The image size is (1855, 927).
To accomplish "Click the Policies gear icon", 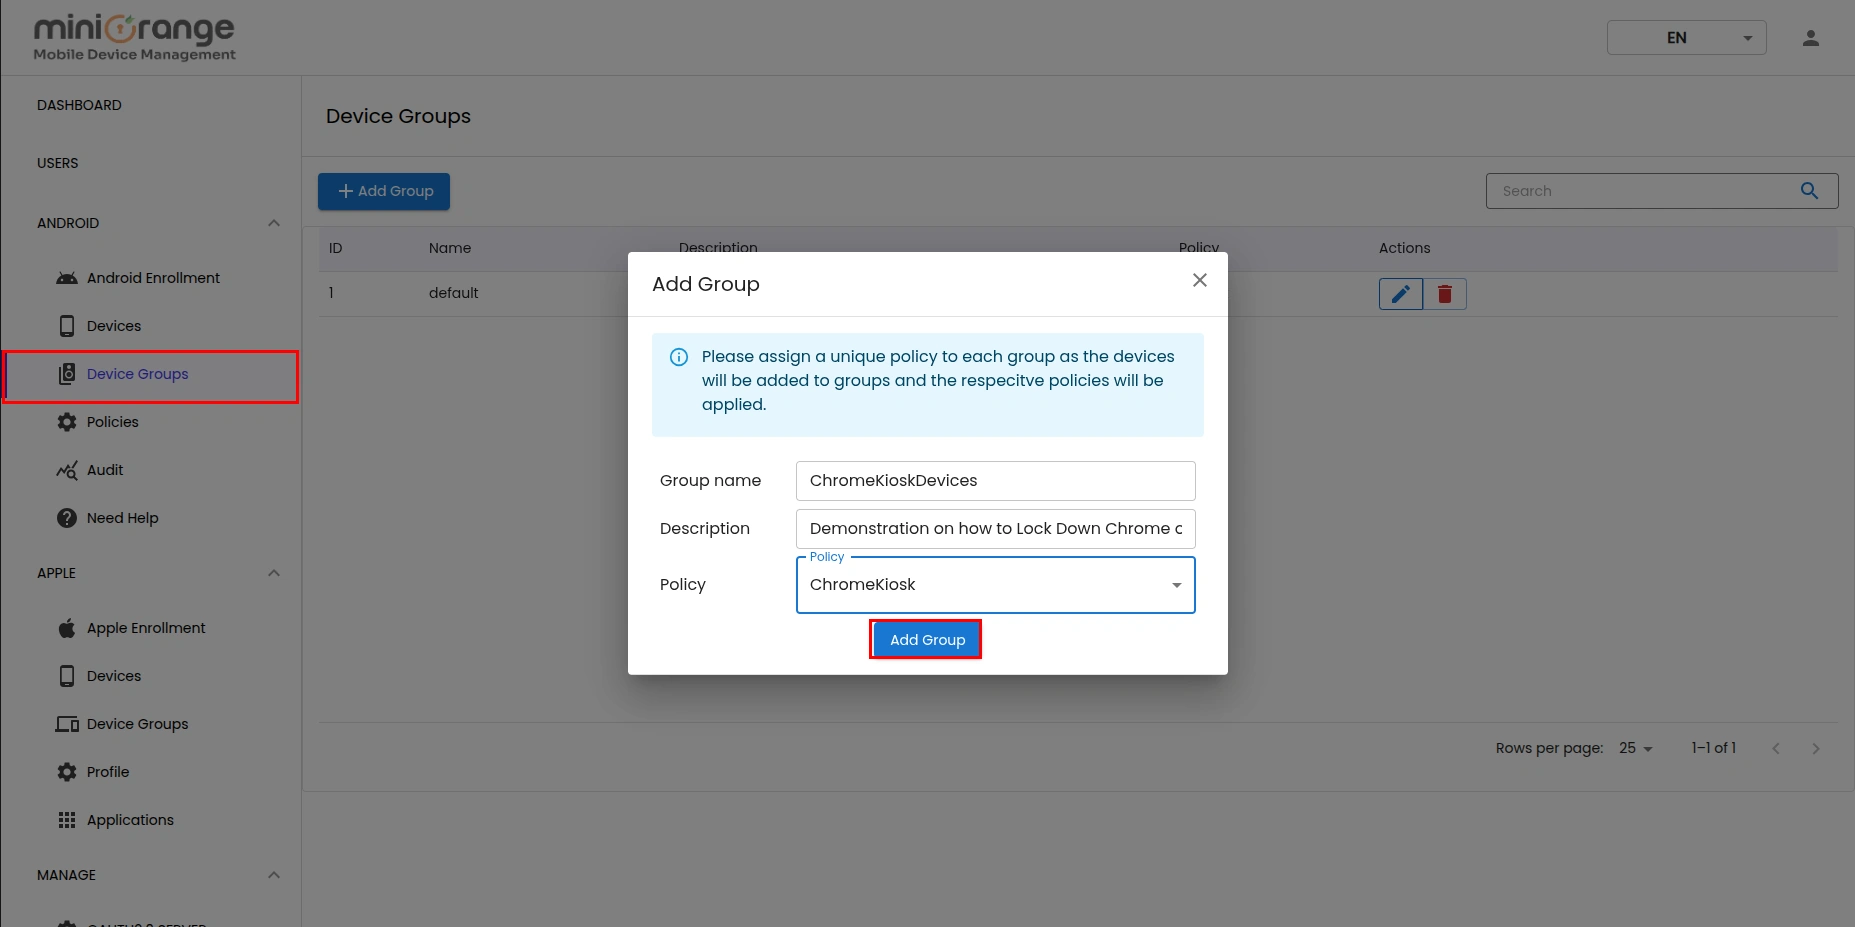I will (x=66, y=421).
